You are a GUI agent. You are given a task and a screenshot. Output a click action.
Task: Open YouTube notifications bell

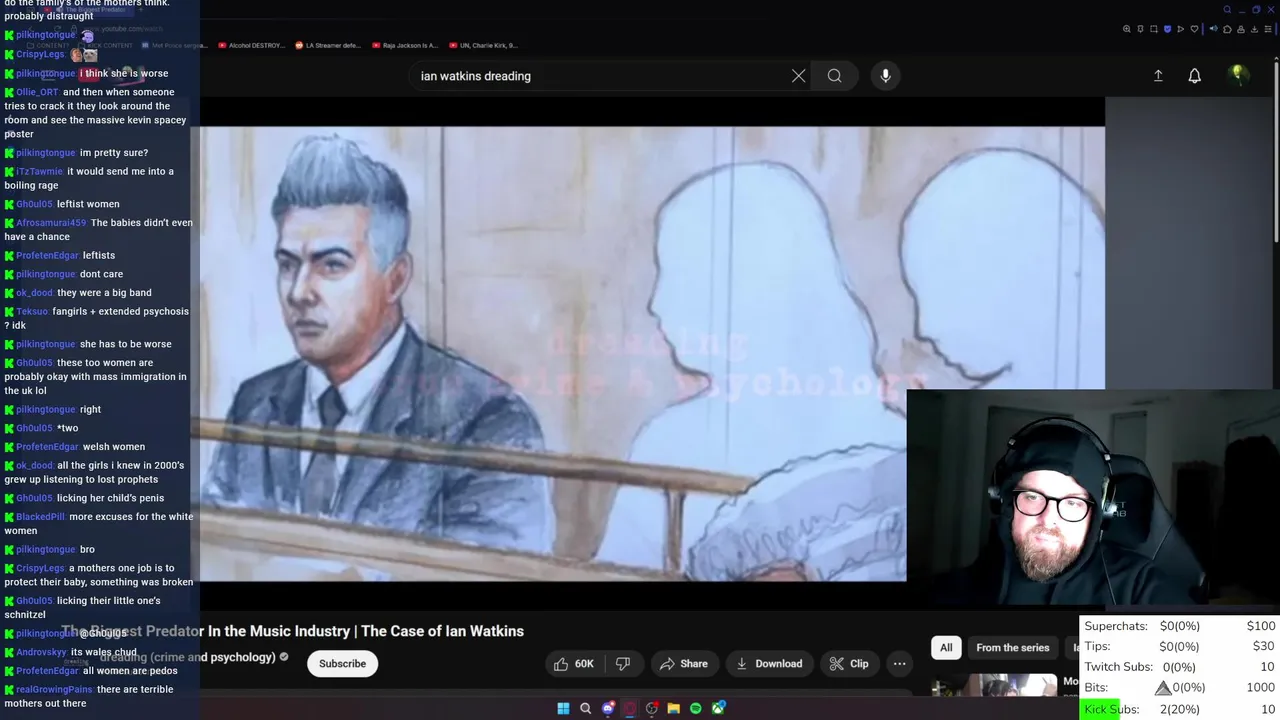pyautogui.click(x=1194, y=76)
